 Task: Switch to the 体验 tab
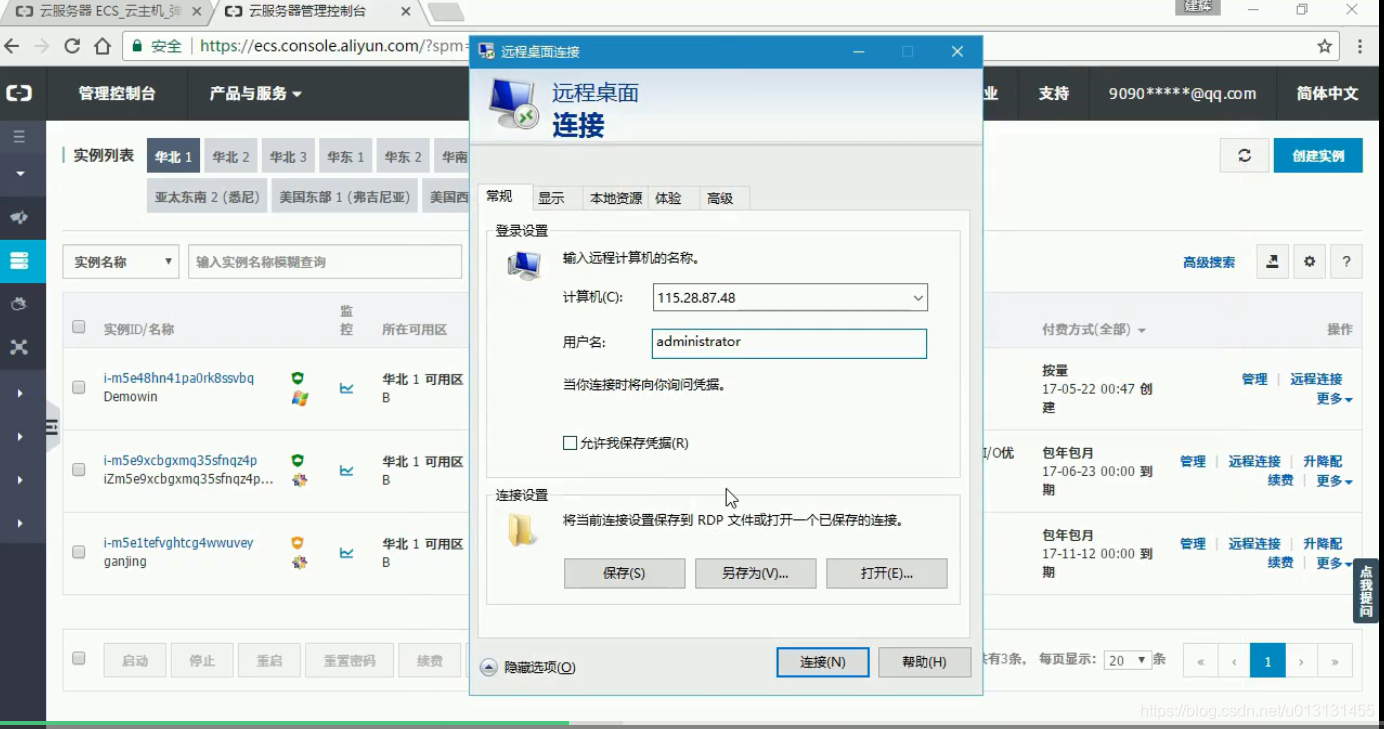668,198
